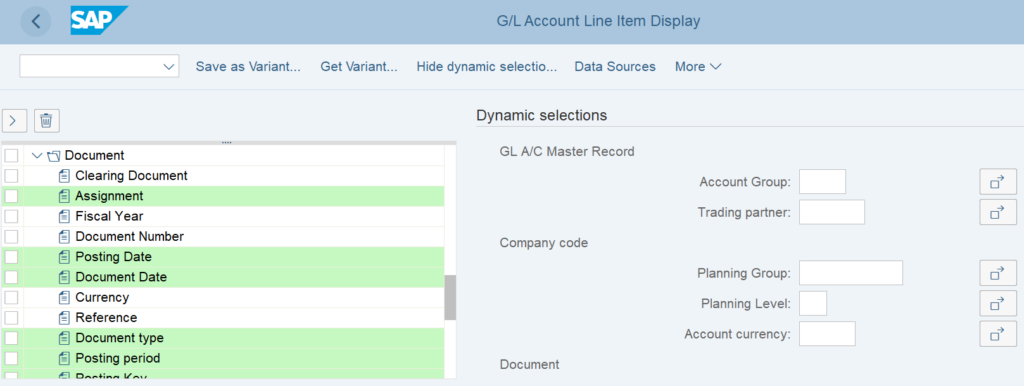1024x386 pixels.
Task: Open multiple selection for Trading partner
Action: pyautogui.click(x=998, y=212)
